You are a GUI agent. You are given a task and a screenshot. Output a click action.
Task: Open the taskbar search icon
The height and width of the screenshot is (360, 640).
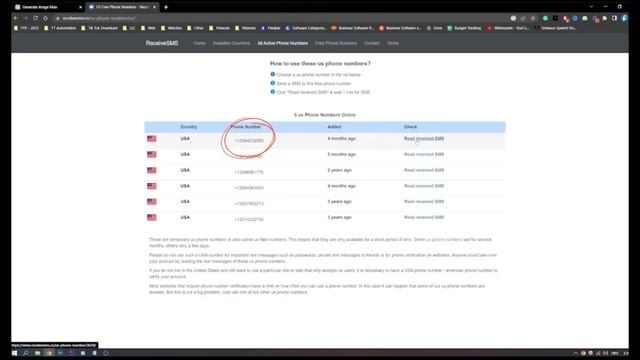(x=26, y=353)
